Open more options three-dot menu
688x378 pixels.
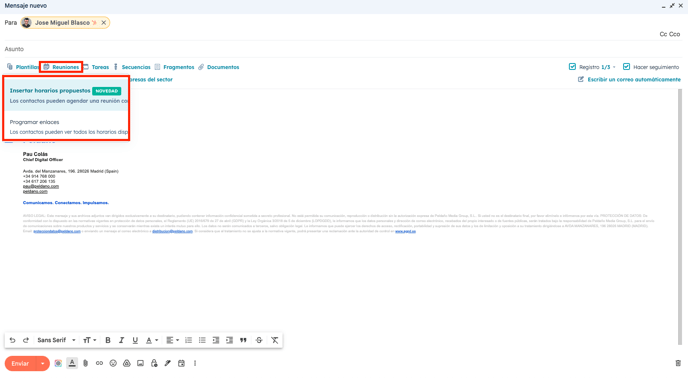point(195,364)
